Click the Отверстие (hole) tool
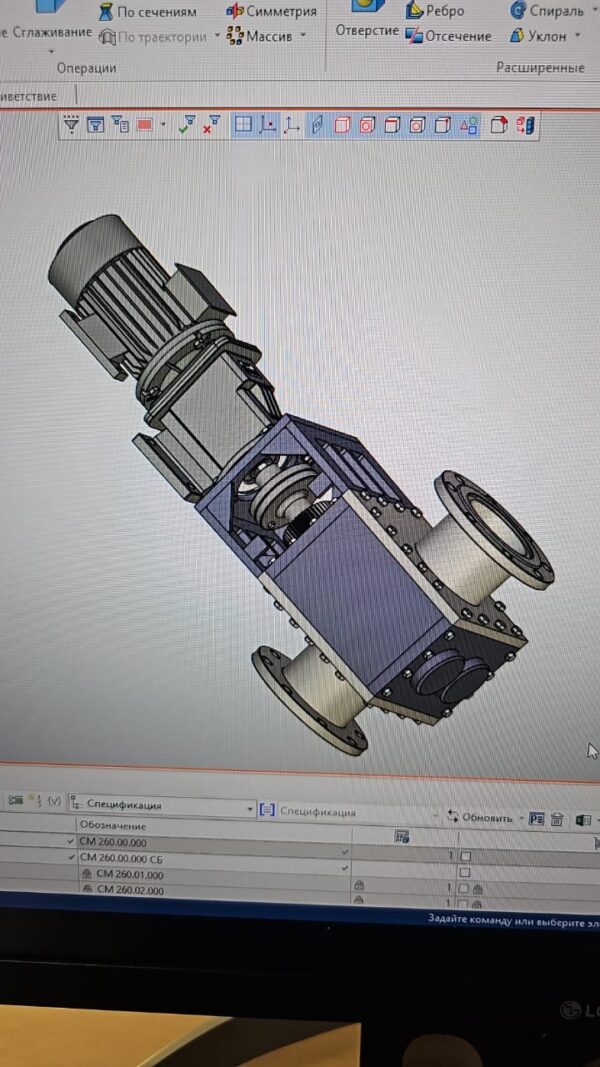Viewport: 600px width, 1067px height. pyautogui.click(x=365, y=30)
